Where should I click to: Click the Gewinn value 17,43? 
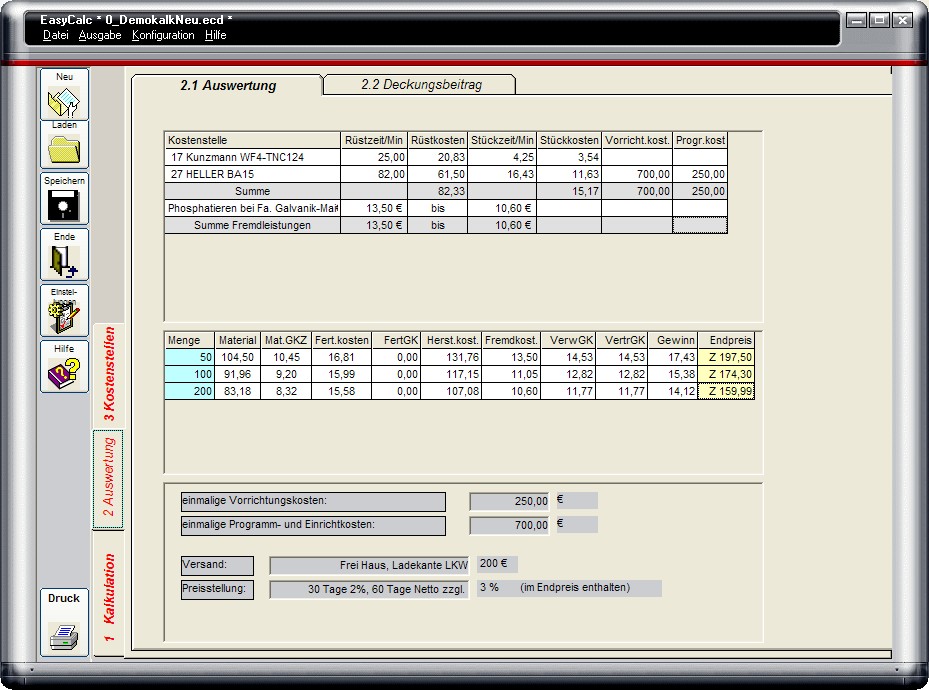click(x=673, y=357)
